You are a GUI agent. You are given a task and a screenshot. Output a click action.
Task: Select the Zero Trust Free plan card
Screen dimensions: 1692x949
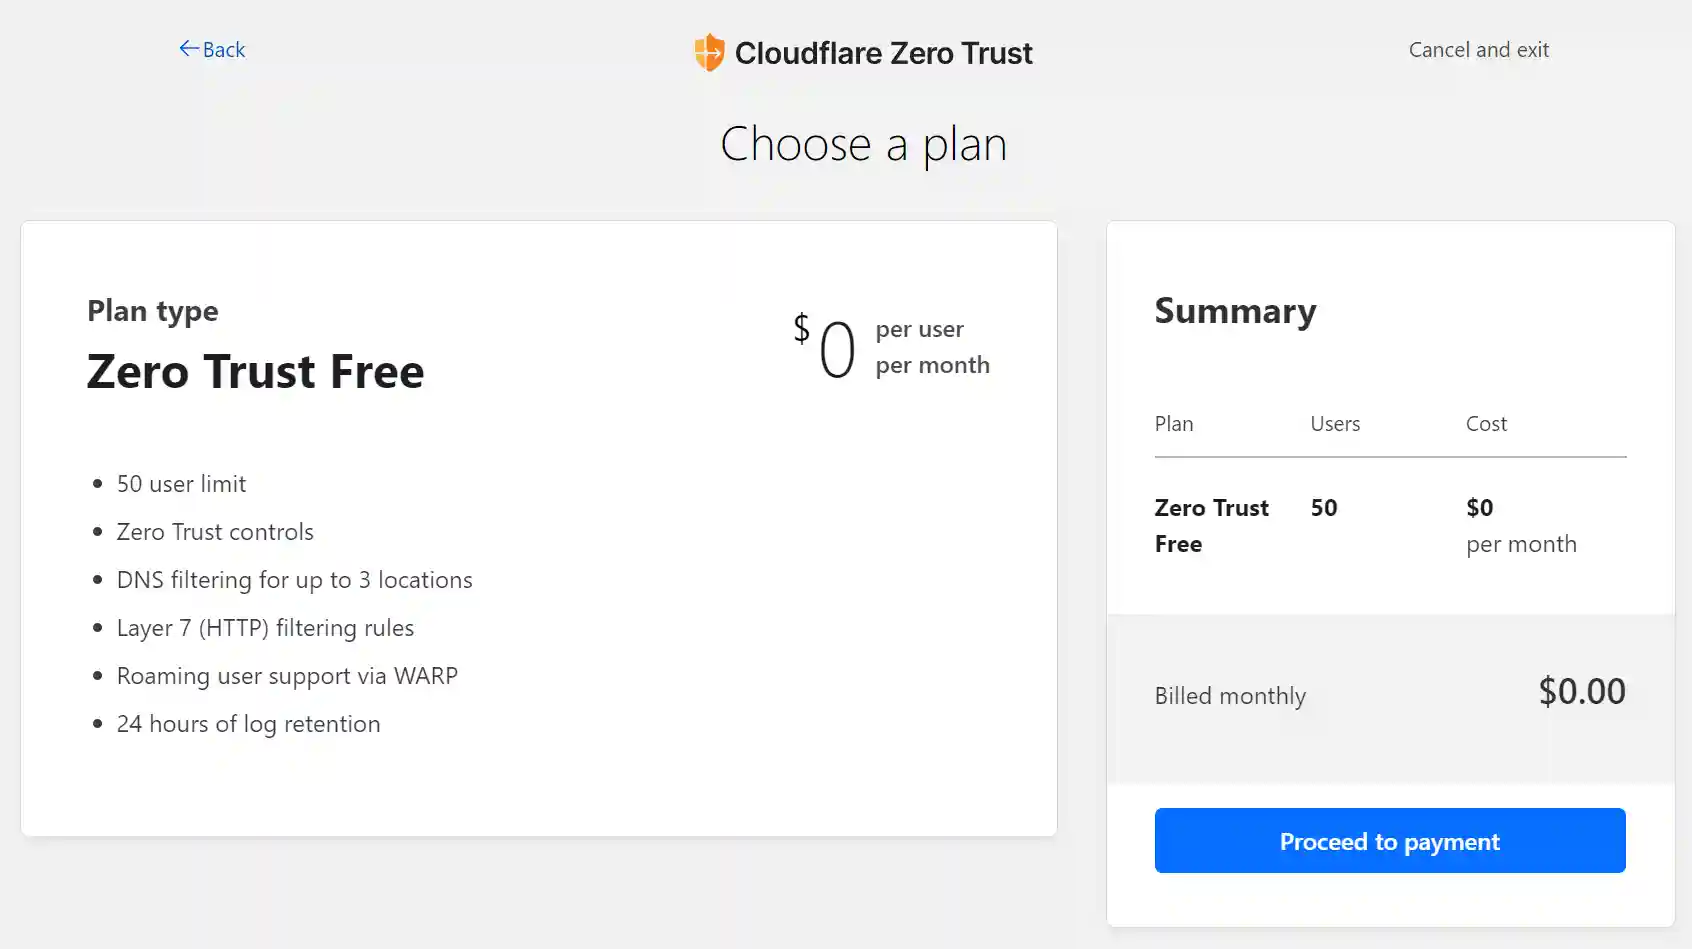point(539,528)
